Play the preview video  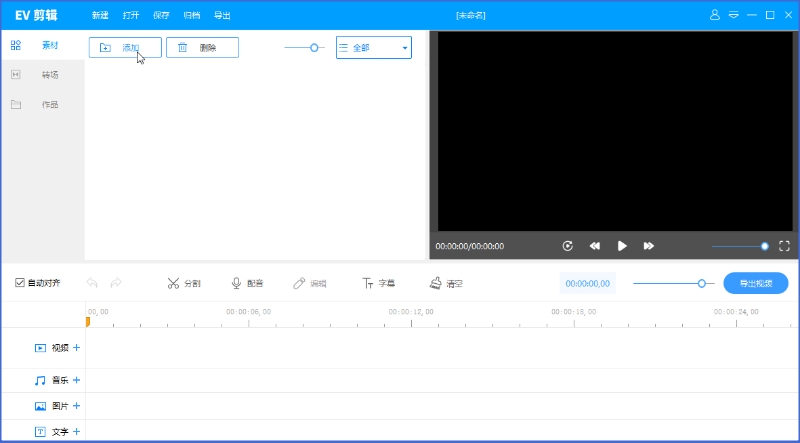point(622,246)
